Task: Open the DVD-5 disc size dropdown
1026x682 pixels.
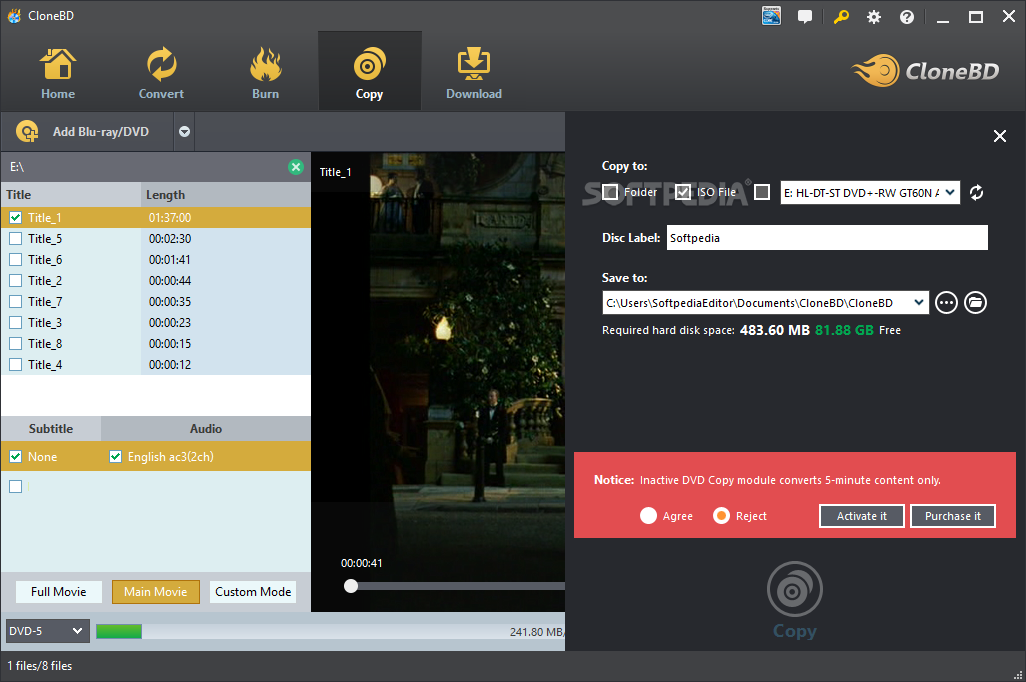Action: point(47,631)
